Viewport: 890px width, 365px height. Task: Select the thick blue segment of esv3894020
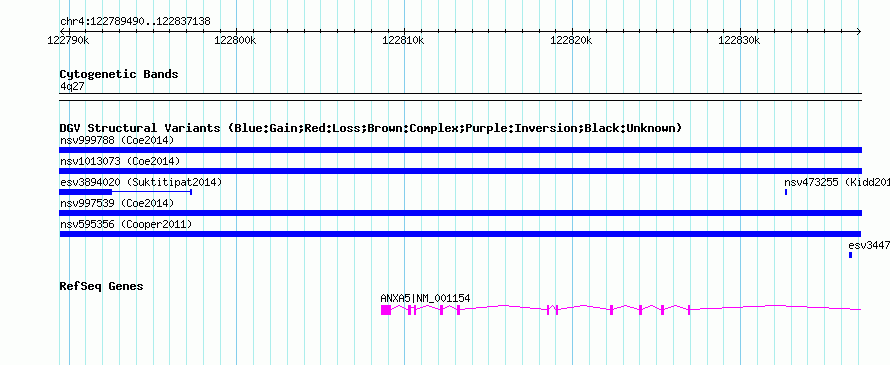coord(86,192)
